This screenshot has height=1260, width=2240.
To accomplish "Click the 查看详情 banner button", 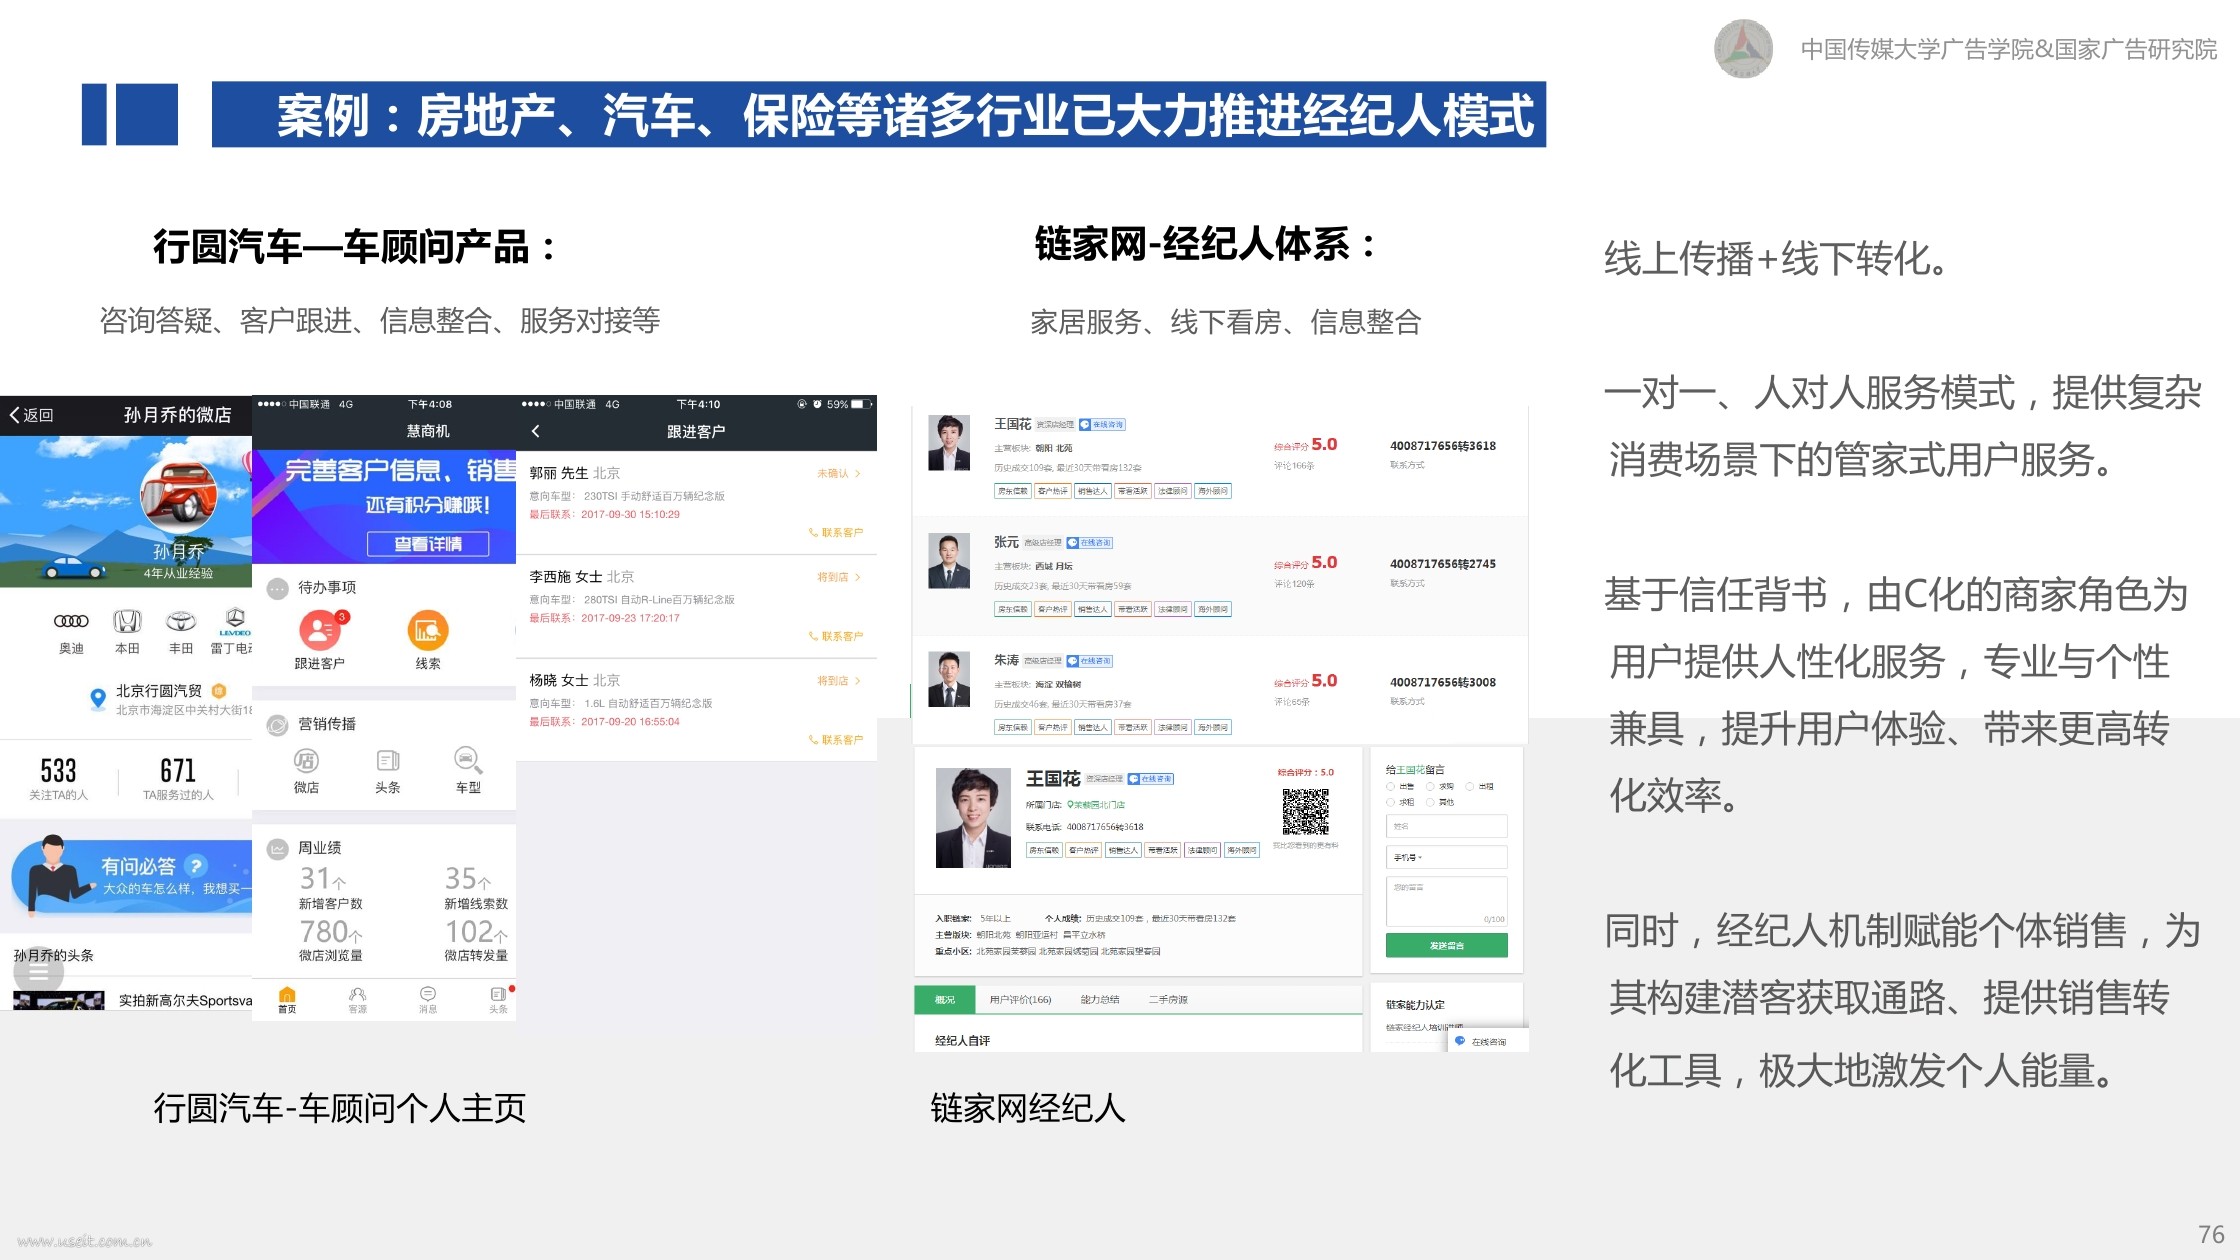I will (x=428, y=543).
